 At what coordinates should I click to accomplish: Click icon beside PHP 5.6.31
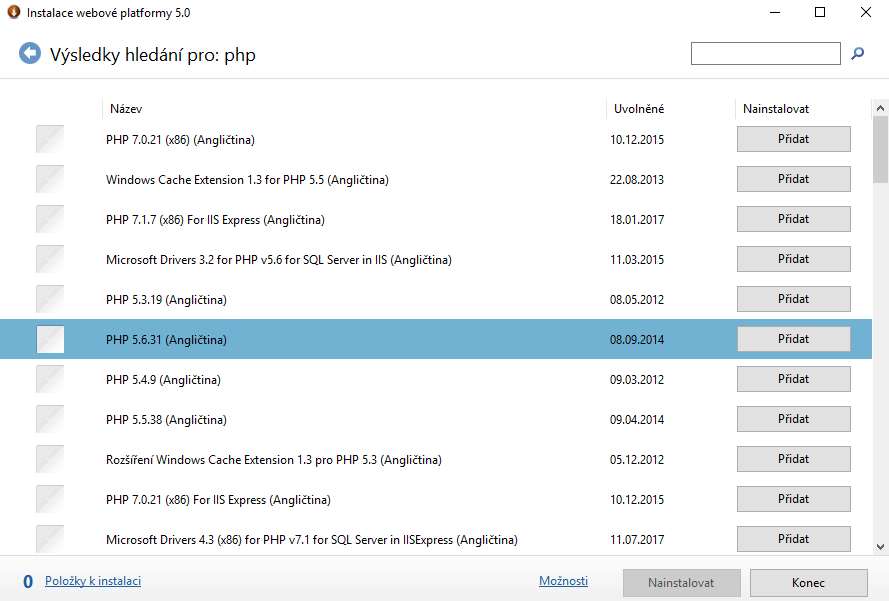click(x=50, y=339)
